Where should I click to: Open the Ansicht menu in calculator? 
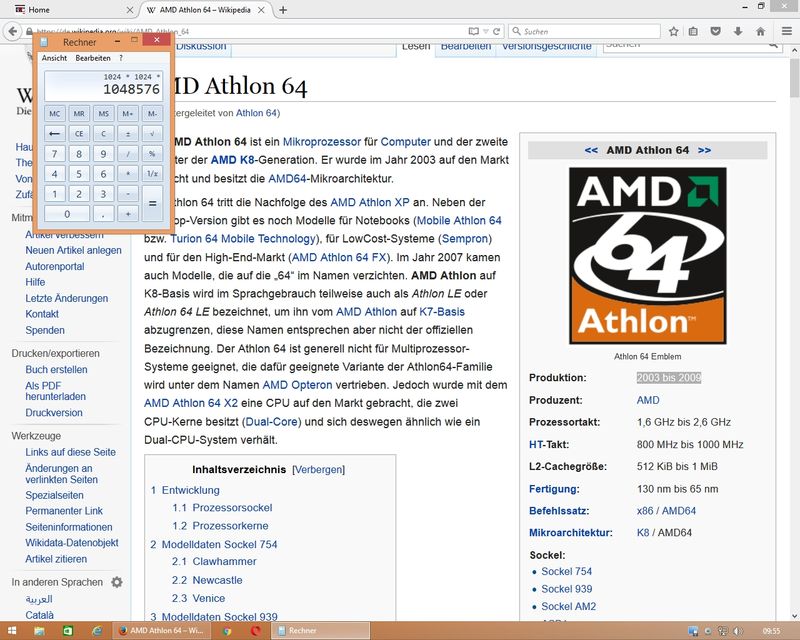coord(54,58)
